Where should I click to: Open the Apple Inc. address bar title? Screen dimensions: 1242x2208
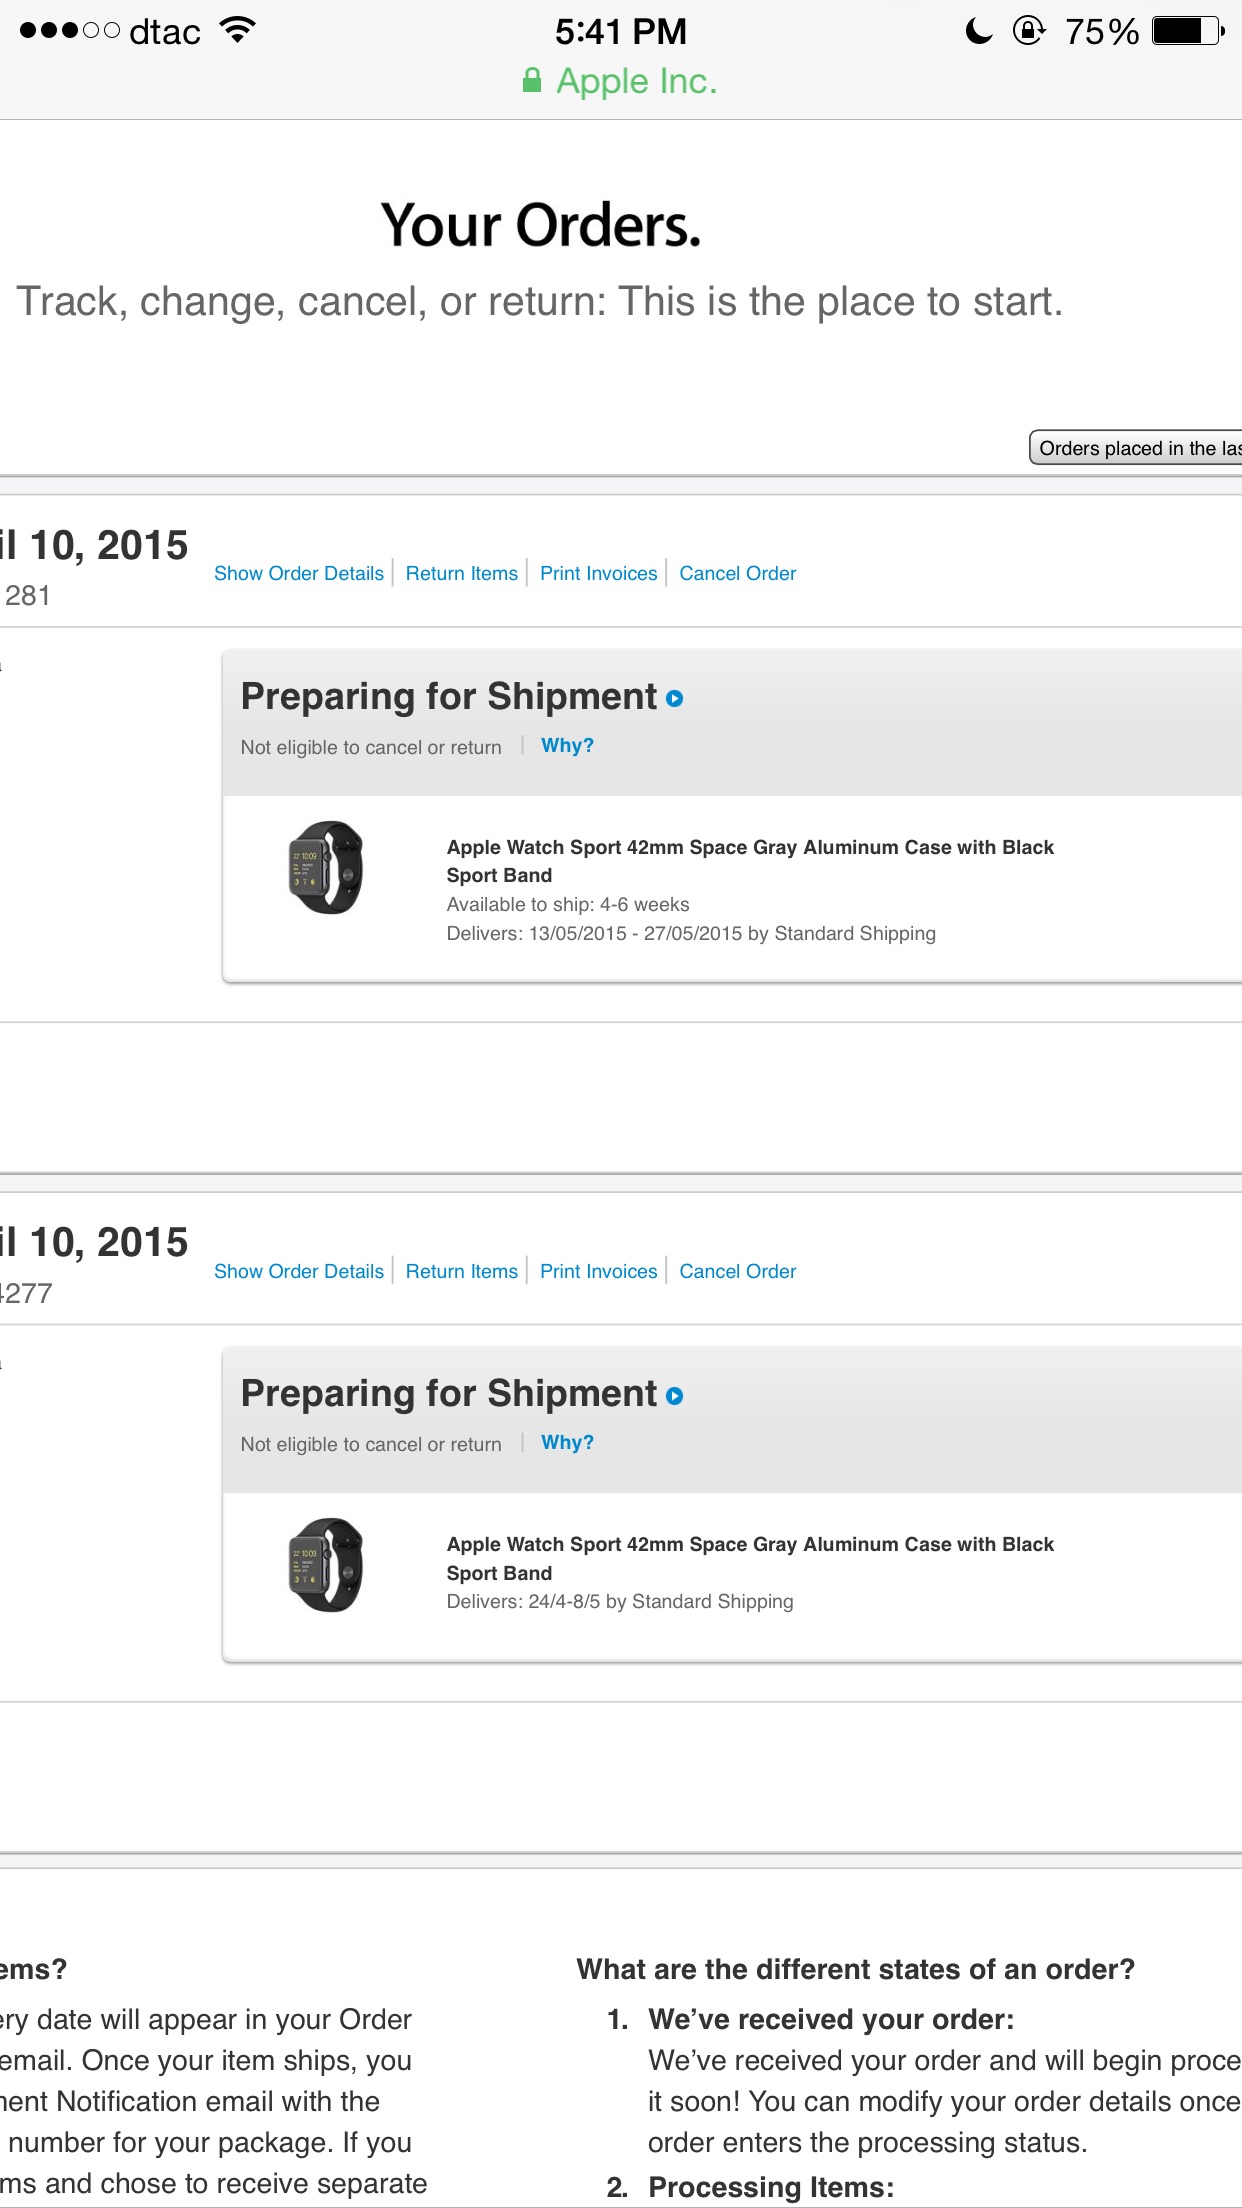point(637,81)
